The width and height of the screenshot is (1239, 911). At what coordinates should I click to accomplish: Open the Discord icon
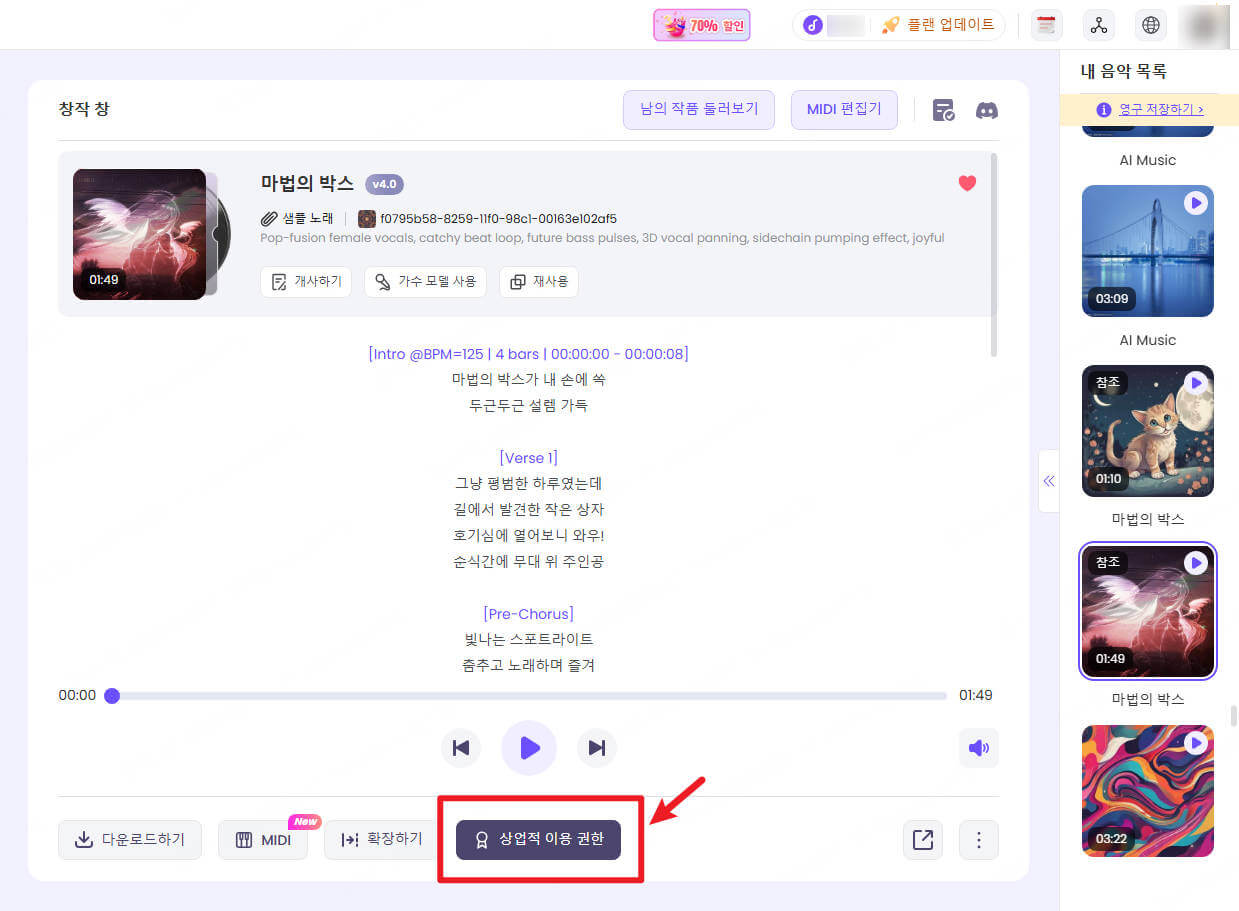[987, 110]
